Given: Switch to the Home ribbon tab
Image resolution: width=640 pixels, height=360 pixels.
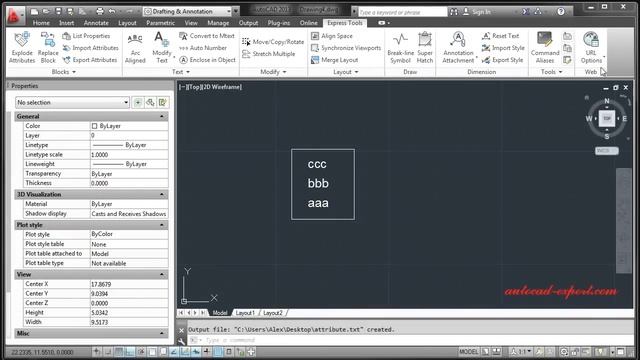Looking at the screenshot, I should tap(41, 23).
